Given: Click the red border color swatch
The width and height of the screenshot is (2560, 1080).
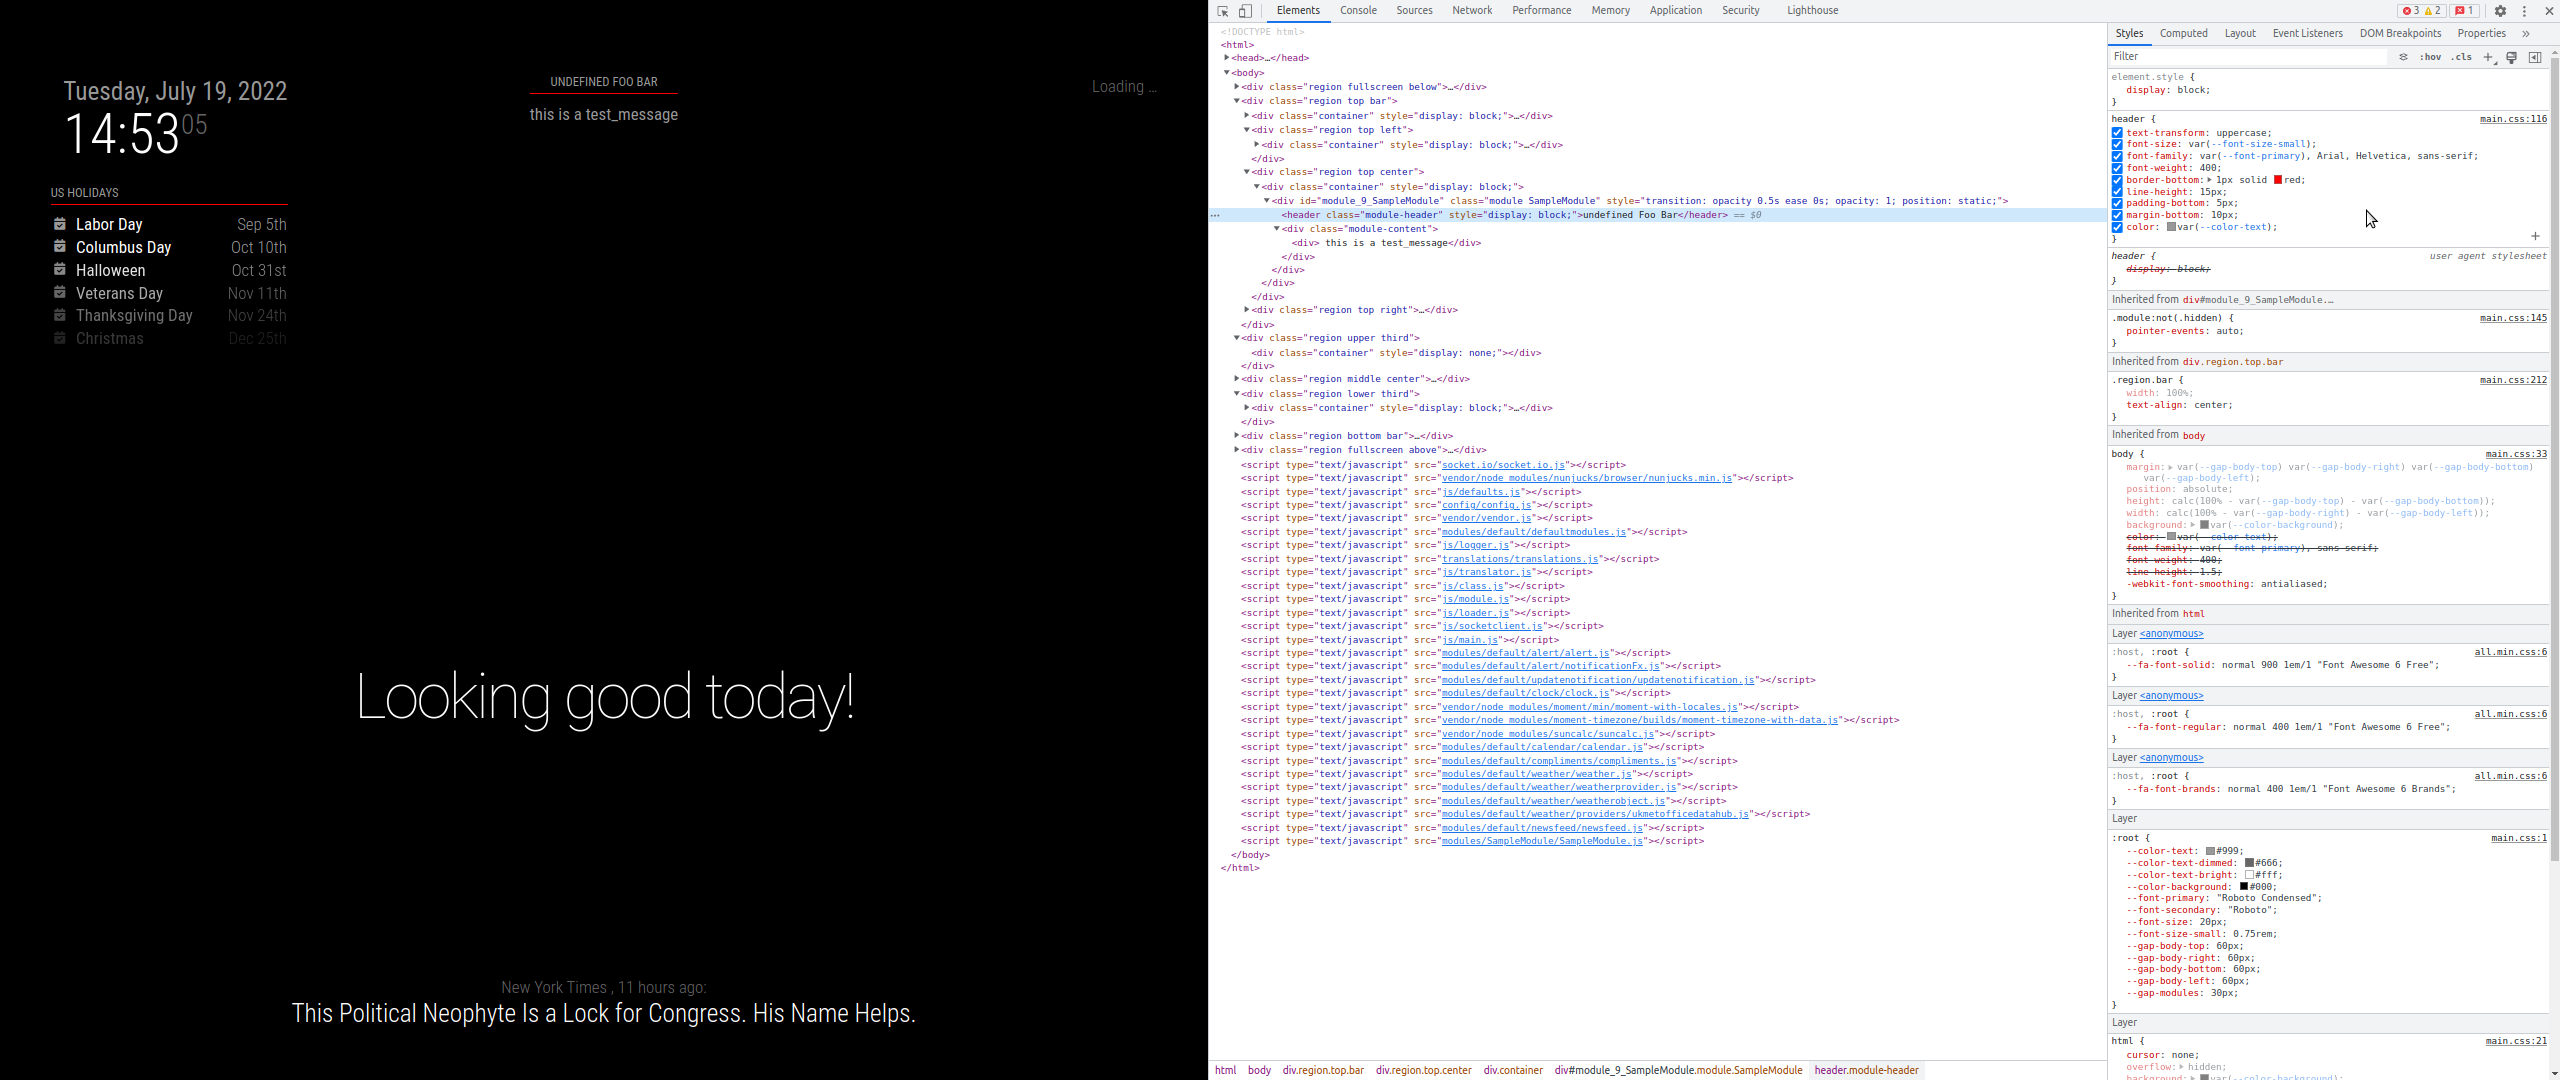Looking at the screenshot, I should (2278, 180).
